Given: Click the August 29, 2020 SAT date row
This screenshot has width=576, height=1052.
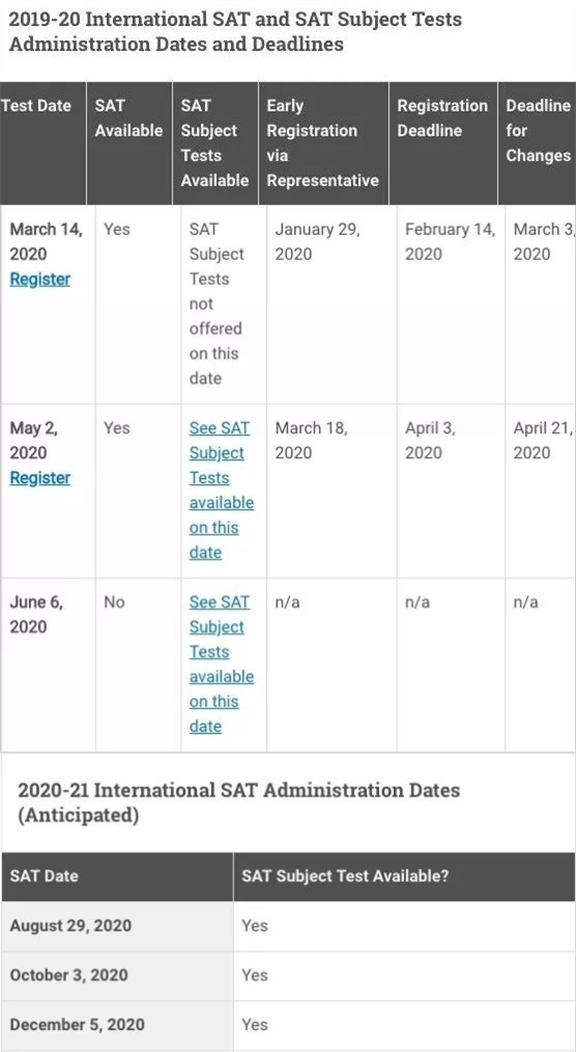Looking at the screenshot, I should [288, 926].
